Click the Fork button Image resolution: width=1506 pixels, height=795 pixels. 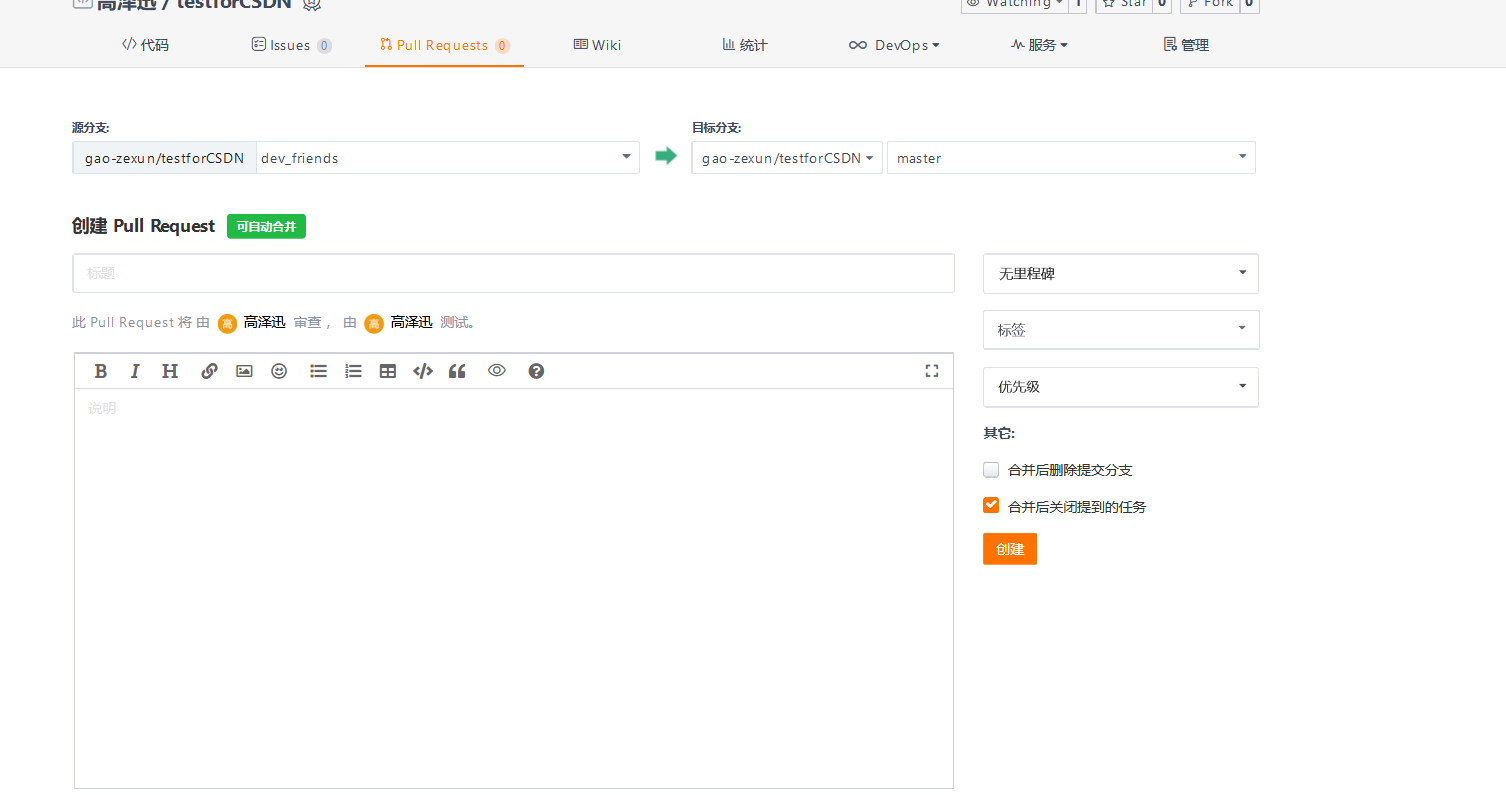(x=1211, y=5)
